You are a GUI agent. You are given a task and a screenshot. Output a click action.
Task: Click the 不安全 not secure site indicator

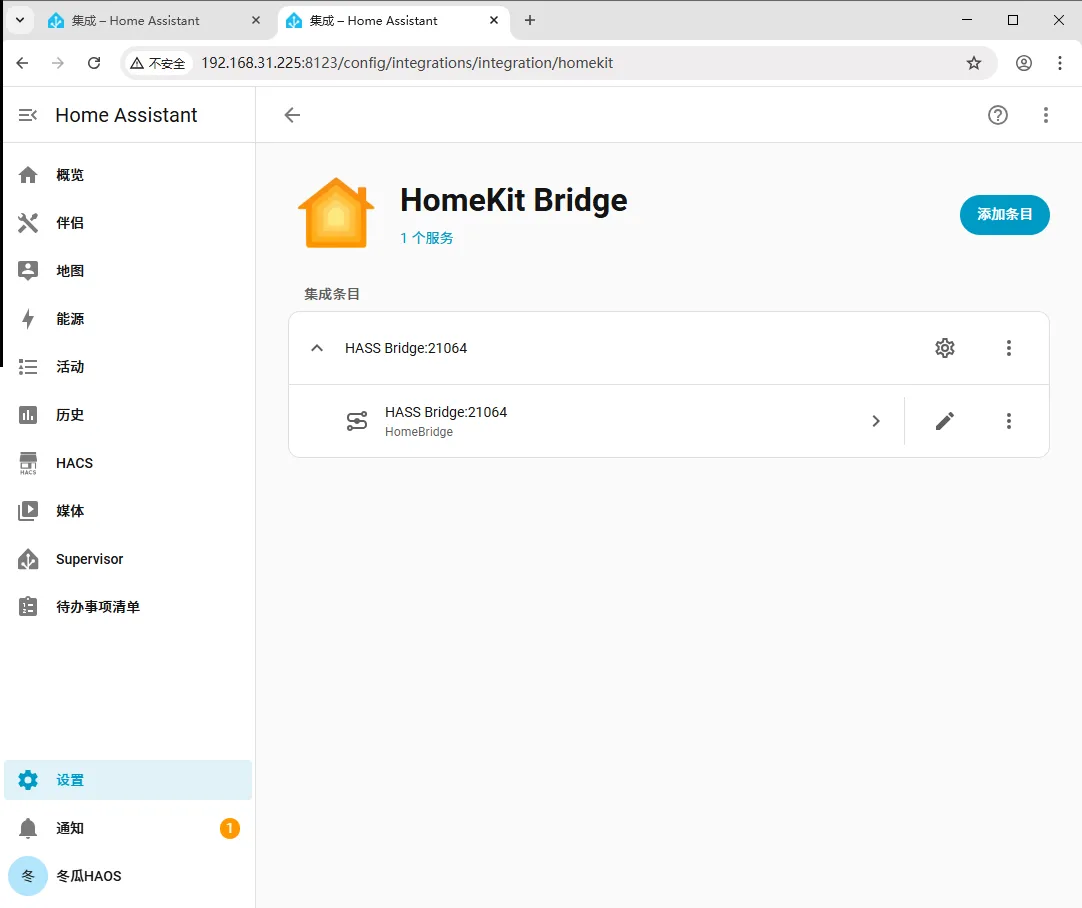point(158,63)
